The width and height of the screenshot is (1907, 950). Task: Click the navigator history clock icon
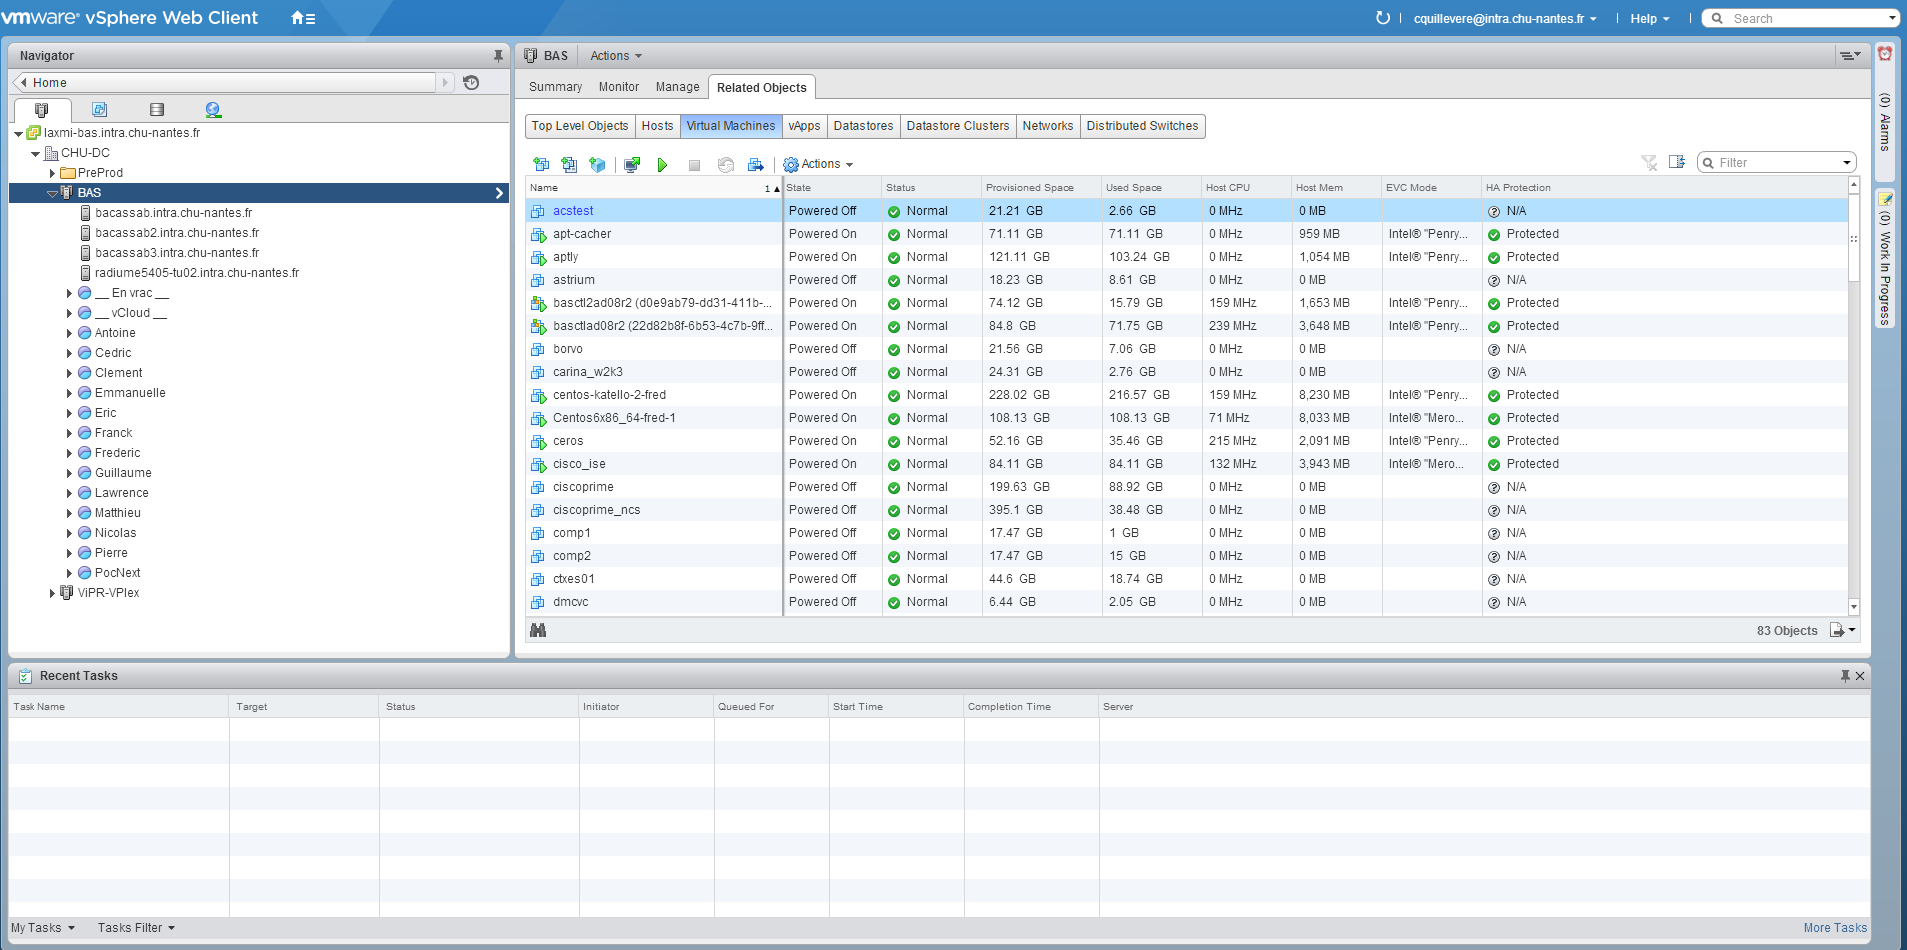point(471,83)
